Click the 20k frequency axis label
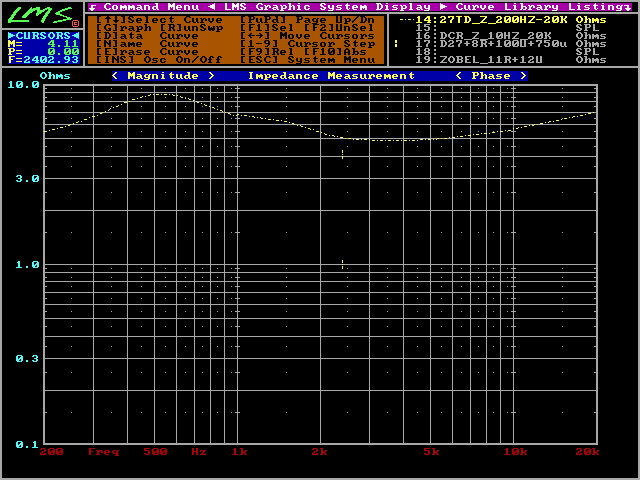The width and height of the screenshot is (640, 480). click(587, 452)
